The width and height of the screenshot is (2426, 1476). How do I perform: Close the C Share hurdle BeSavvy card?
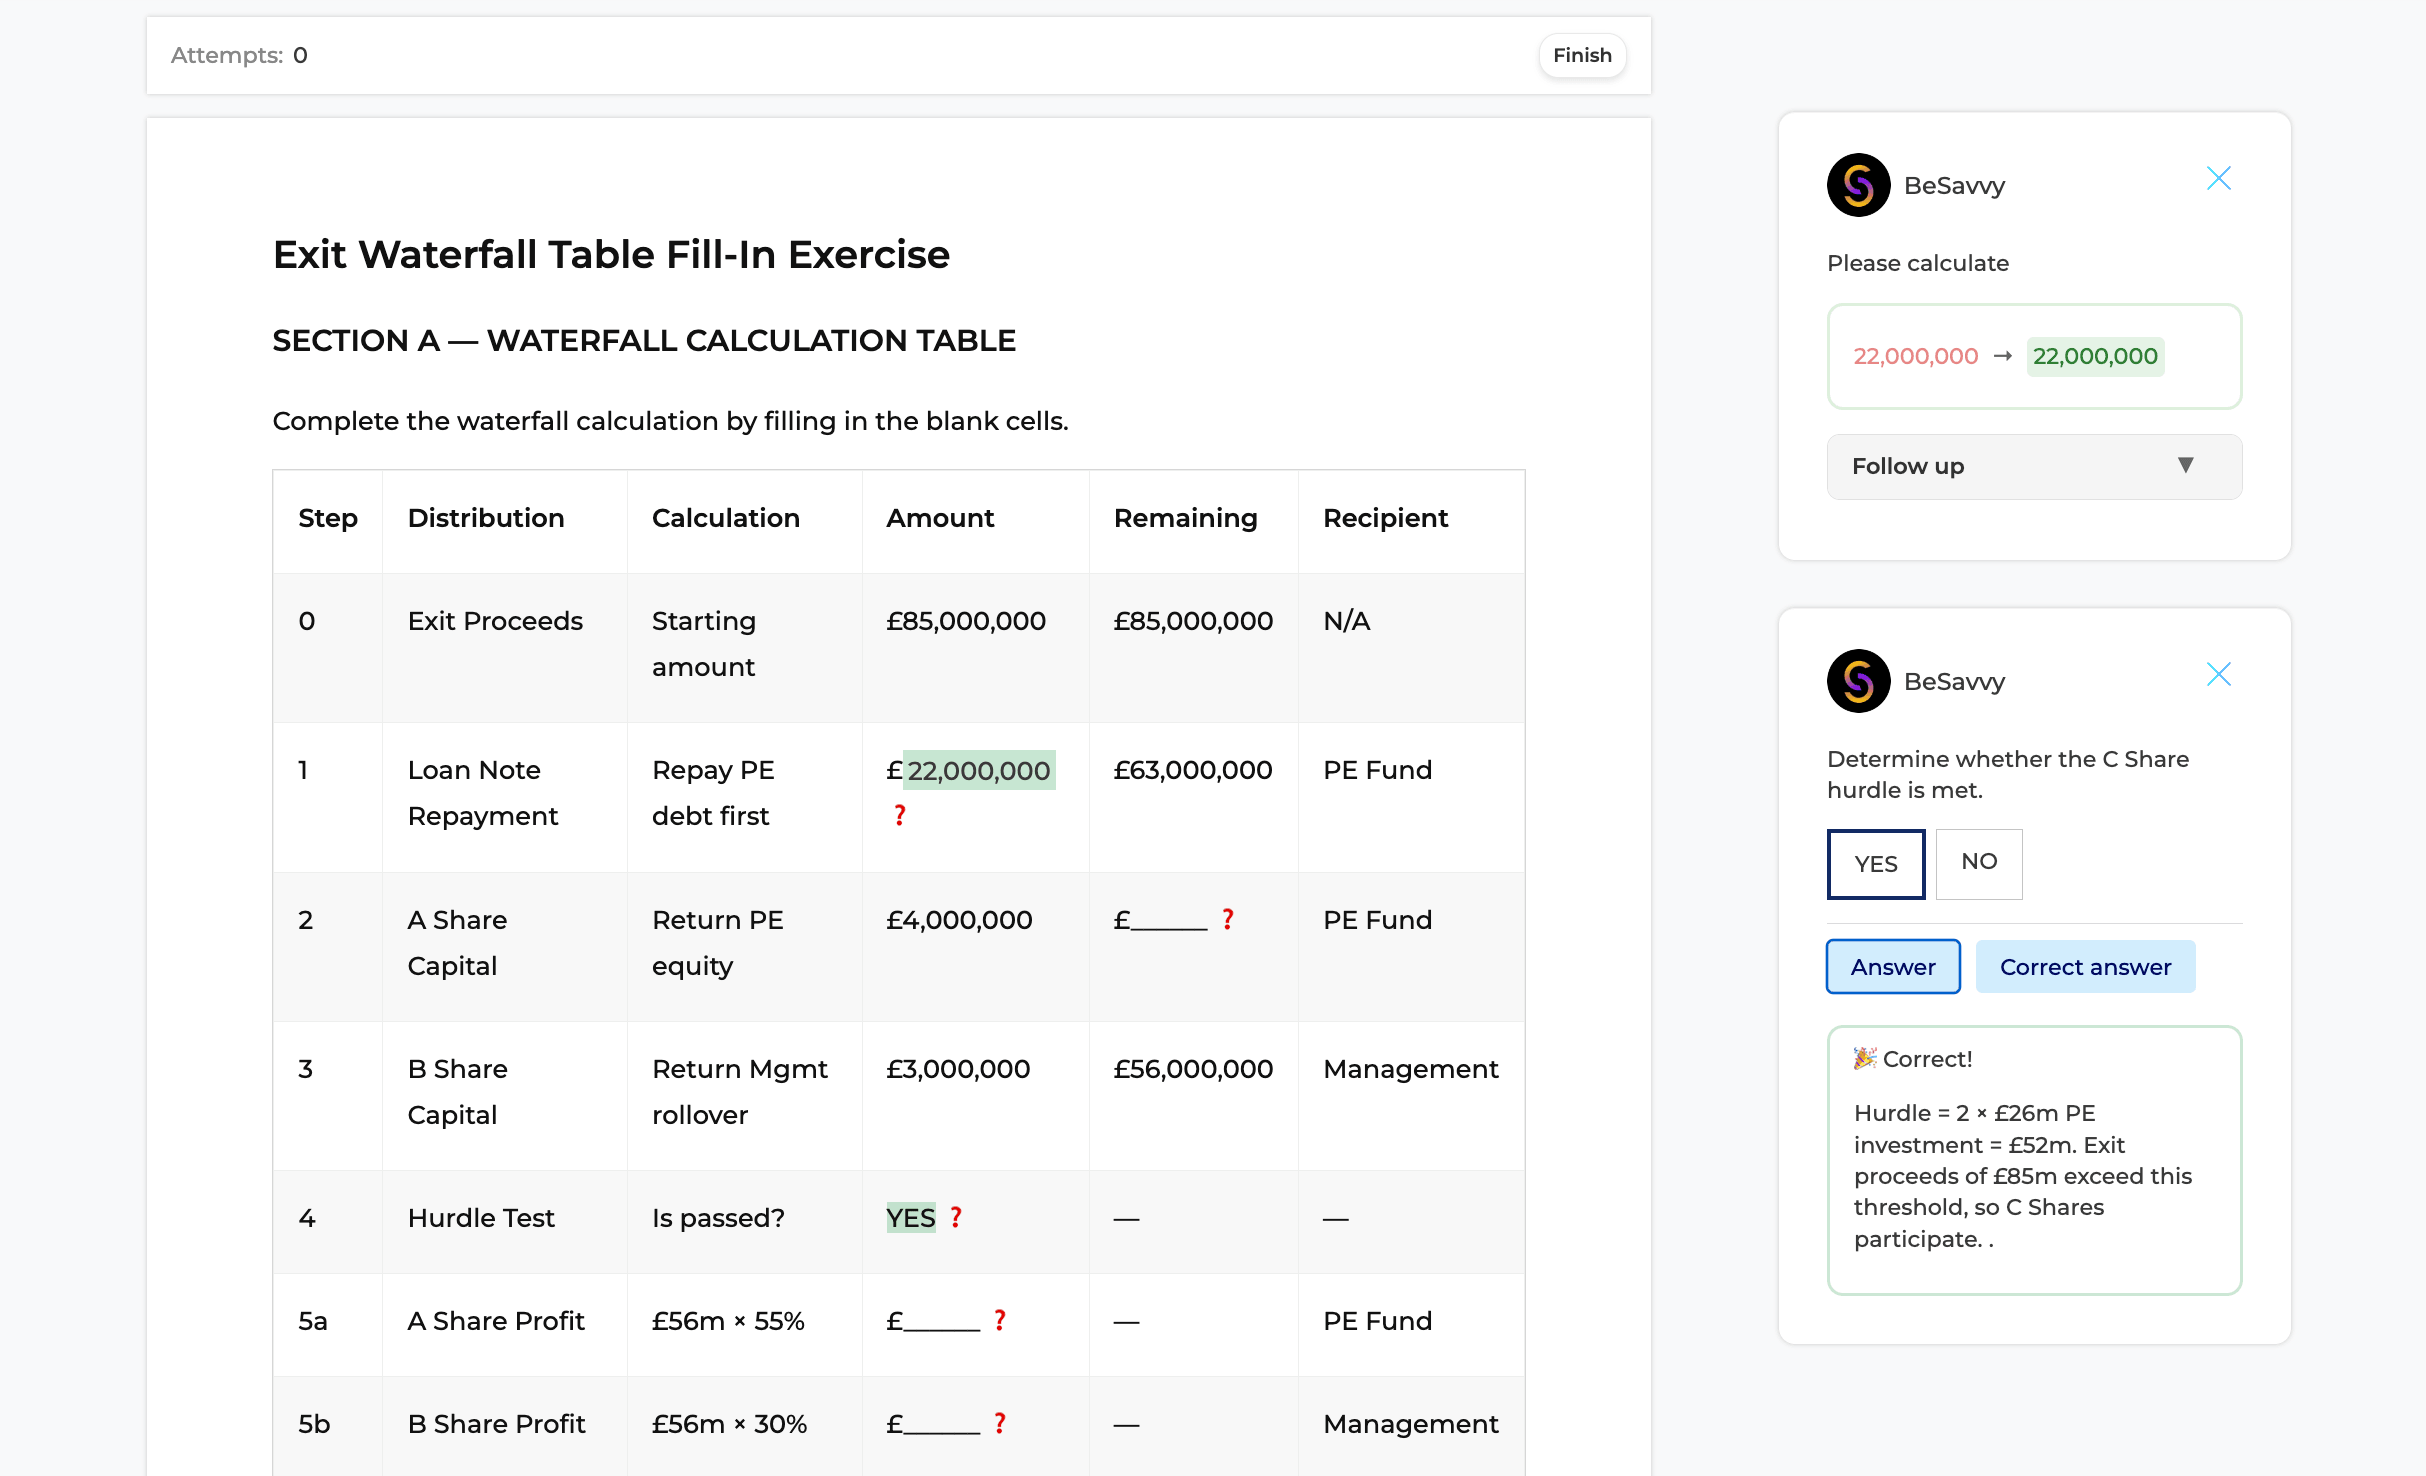(x=2218, y=675)
